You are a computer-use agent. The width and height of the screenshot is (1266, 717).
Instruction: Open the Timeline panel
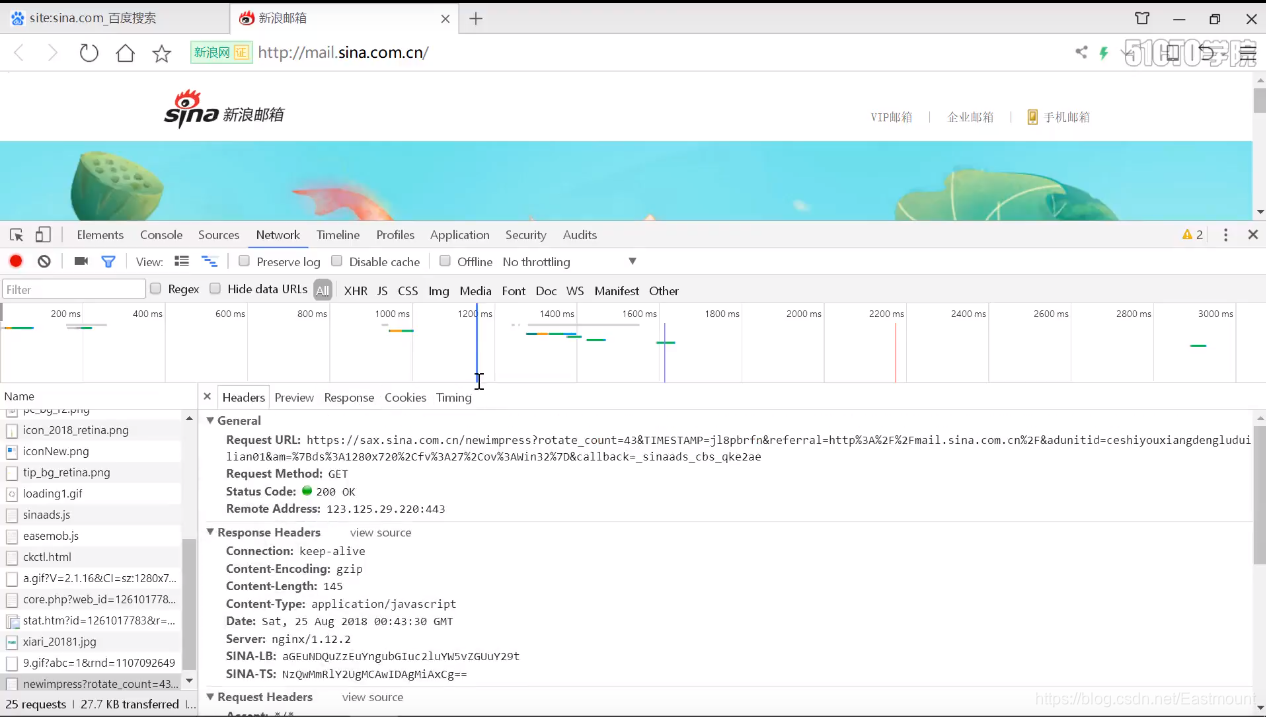pyautogui.click(x=338, y=235)
